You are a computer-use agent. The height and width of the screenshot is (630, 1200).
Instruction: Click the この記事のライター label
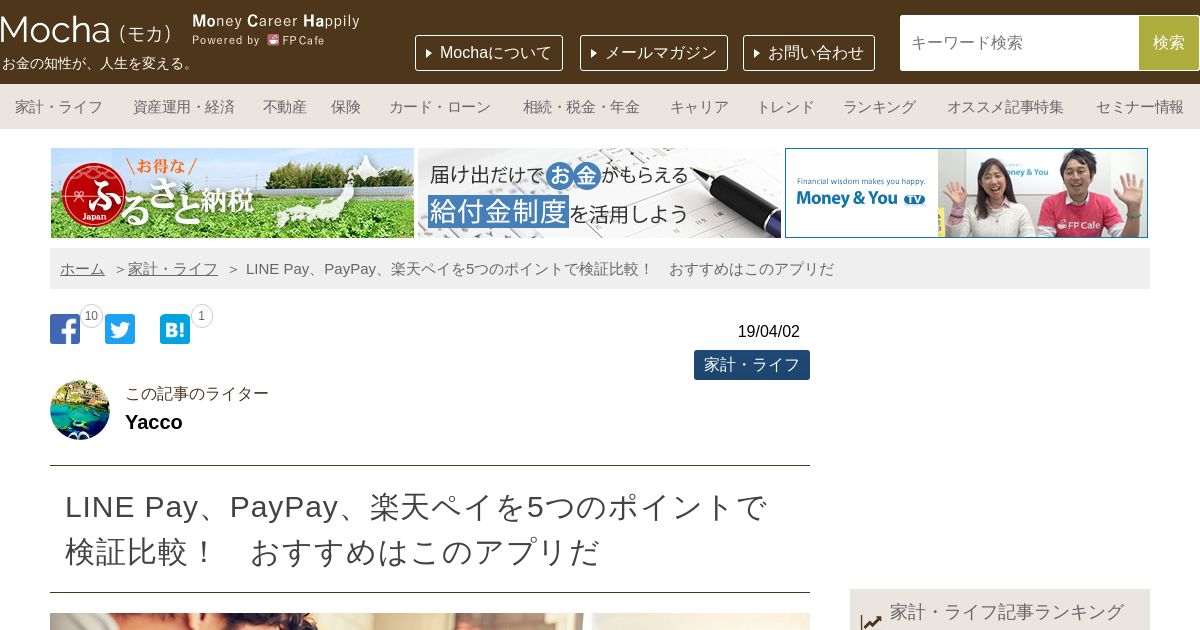pos(197,394)
